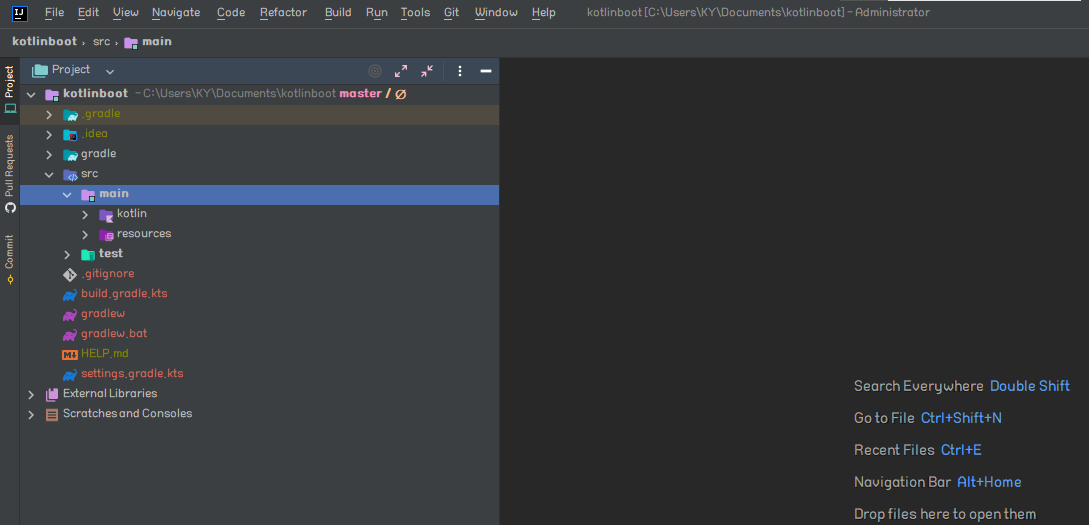Collapse the src folder
The width and height of the screenshot is (1089, 525).
(49, 174)
